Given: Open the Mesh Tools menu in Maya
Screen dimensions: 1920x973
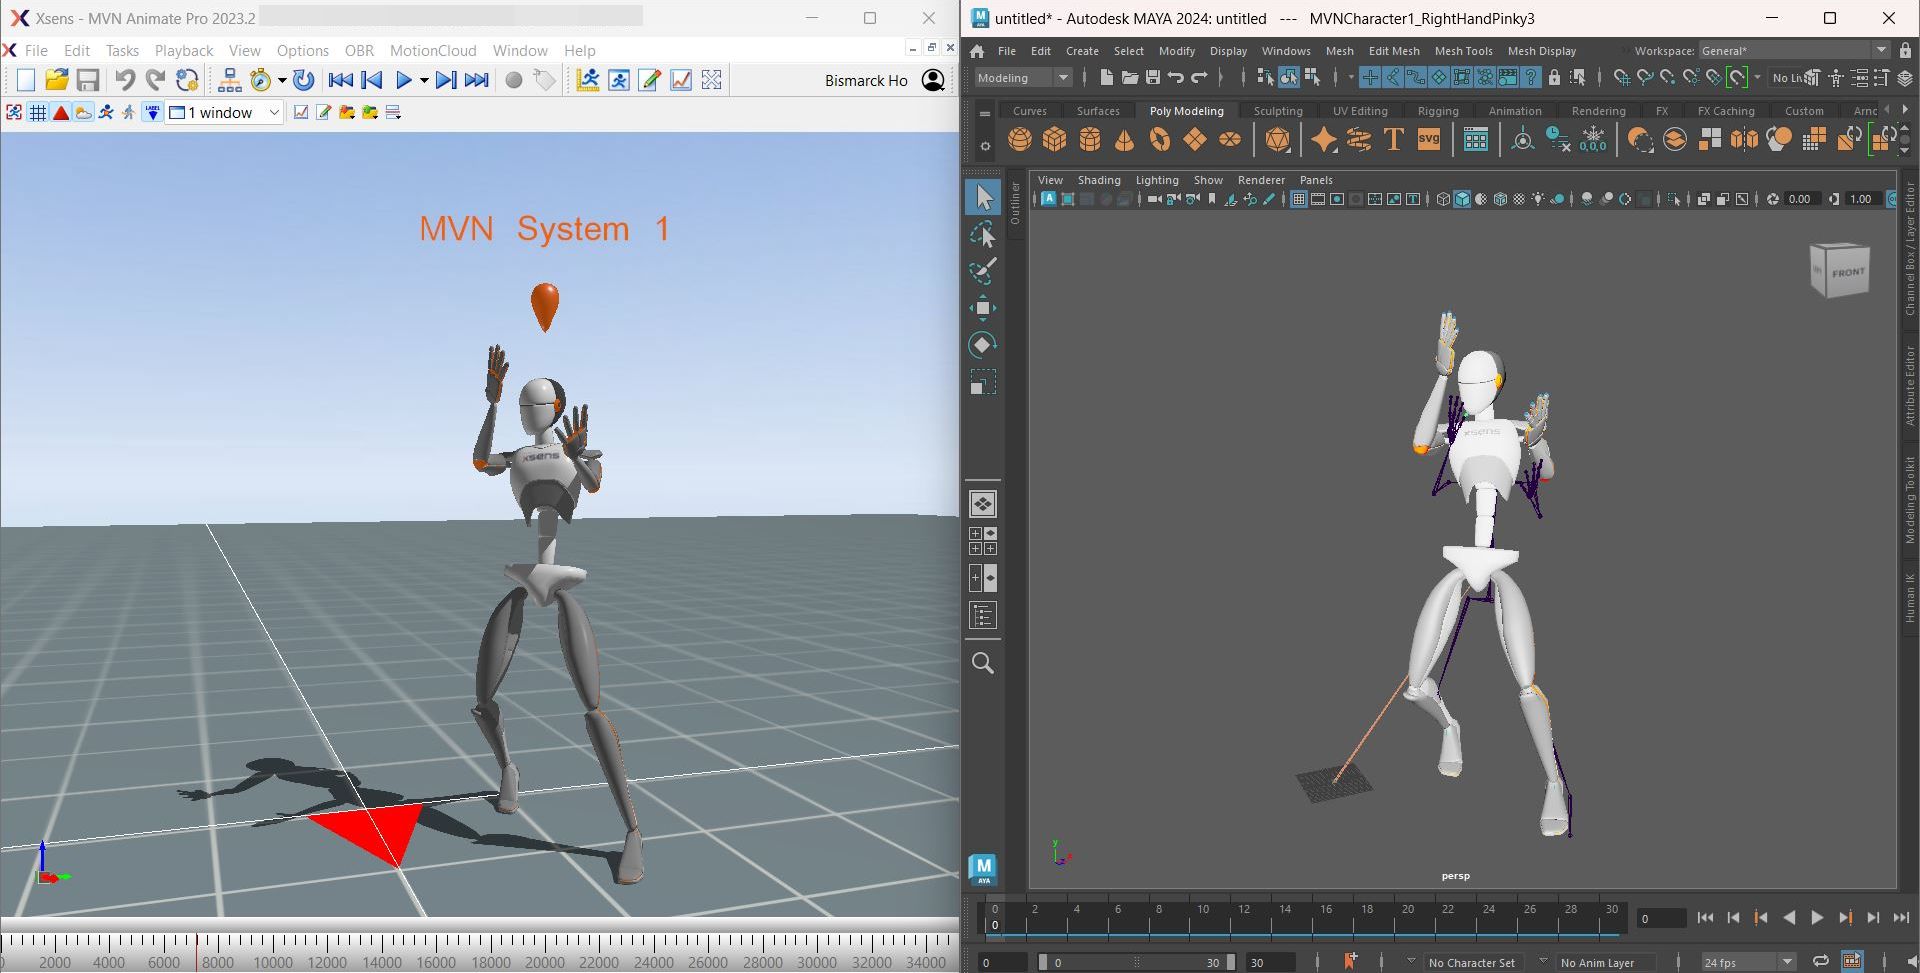Looking at the screenshot, I should [1463, 50].
